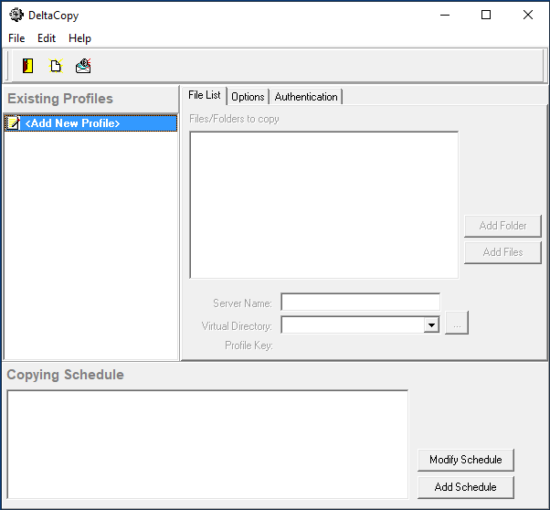Switch to the File List tab

pyautogui.click(x=204, y=95)
